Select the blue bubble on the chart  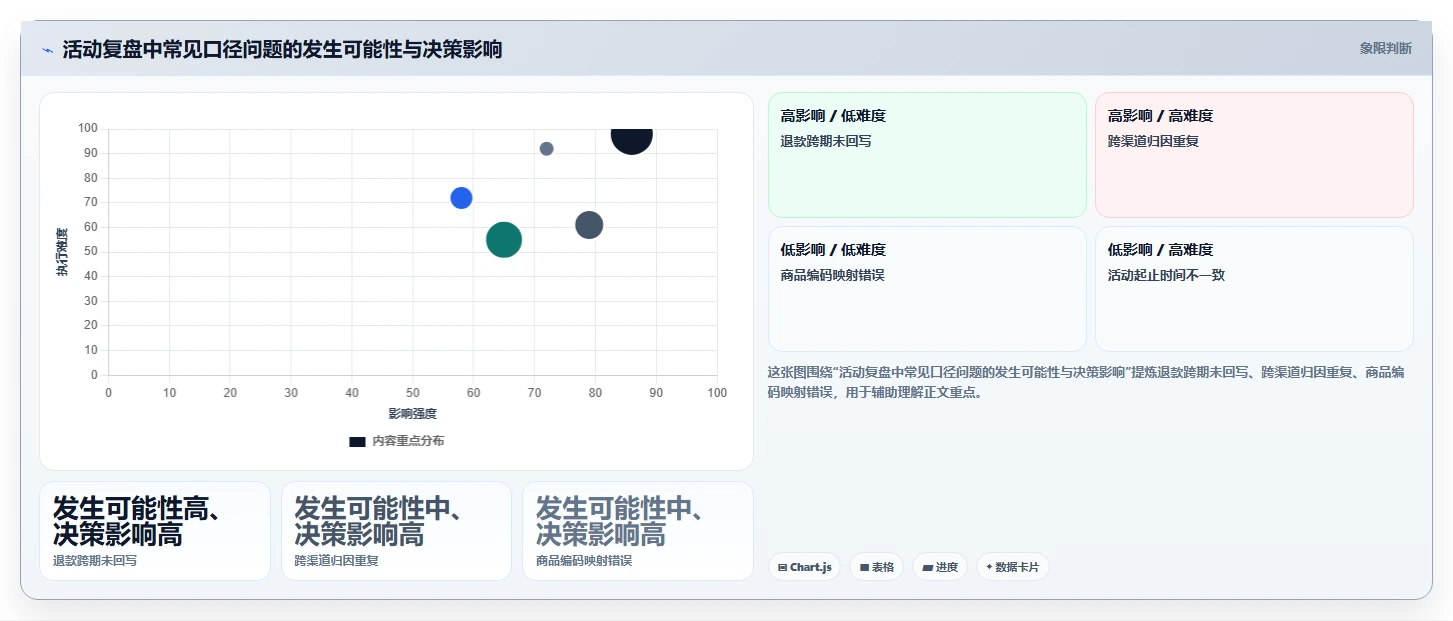(461, 198)
